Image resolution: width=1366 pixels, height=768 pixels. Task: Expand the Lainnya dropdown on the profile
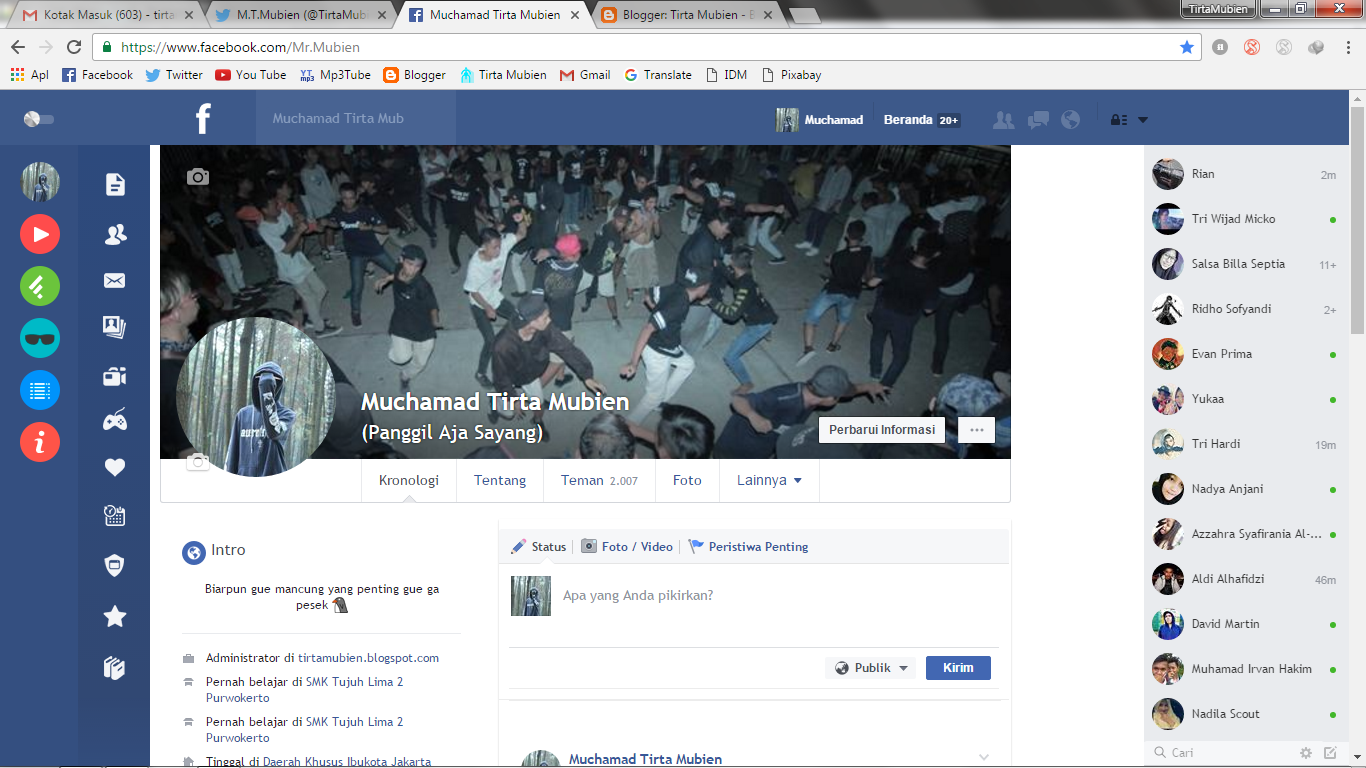pos(768,480)
